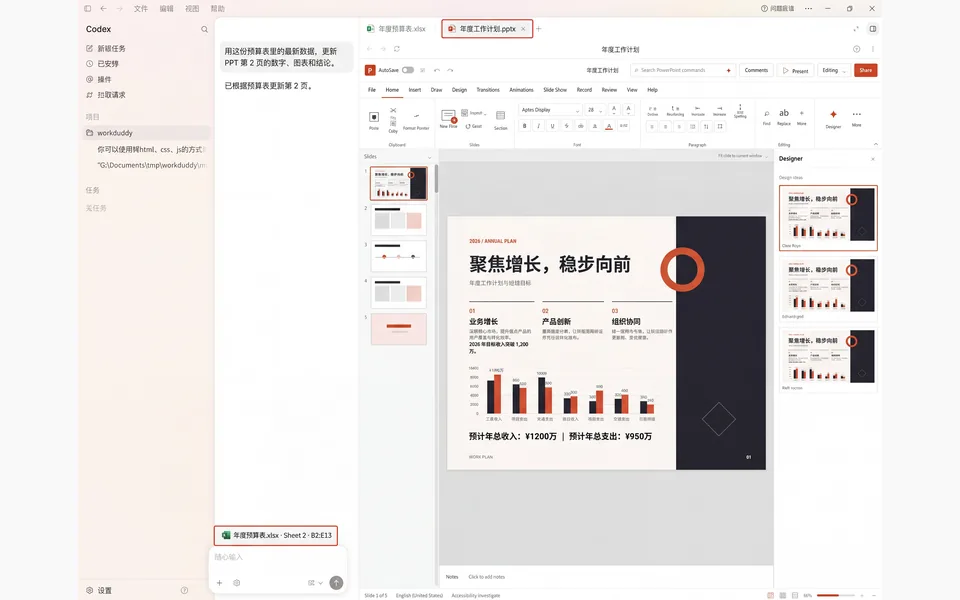Click the Share button

[x=866, y=70]
